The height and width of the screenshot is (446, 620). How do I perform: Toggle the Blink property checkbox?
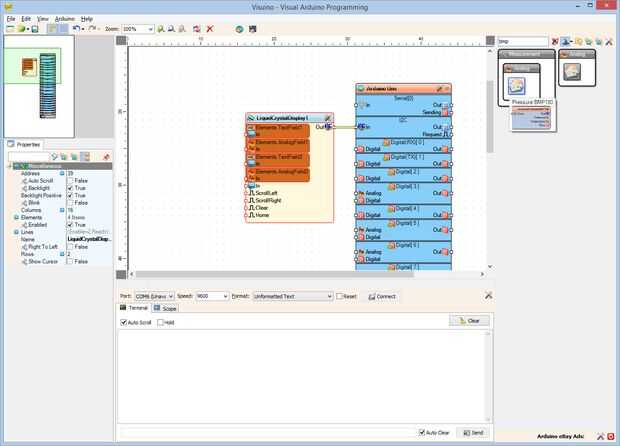click(70, 203)
